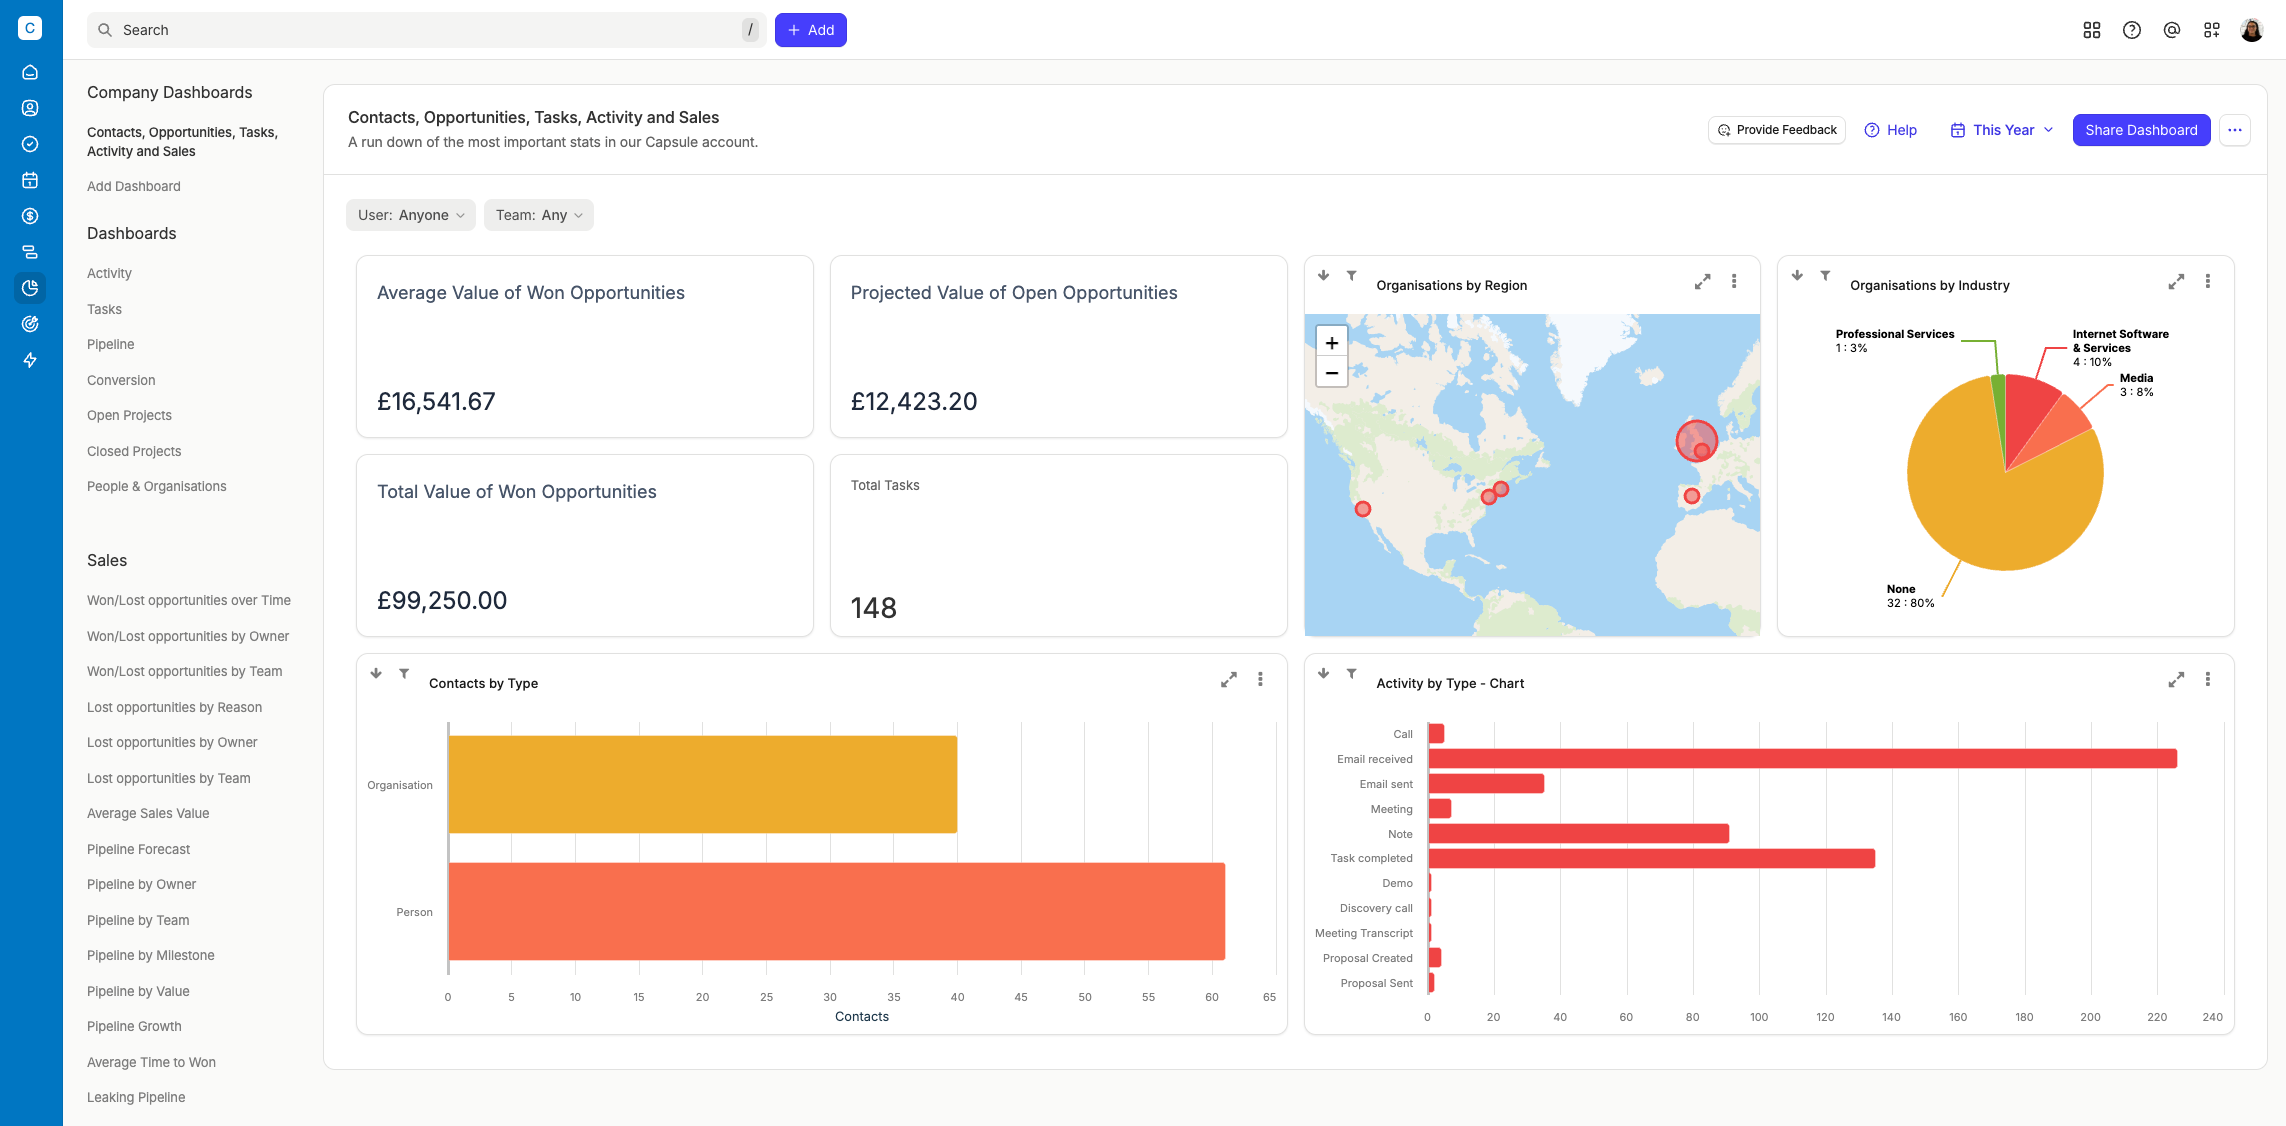
Task: Zoom in on the region map
Action: click(1332, 342)
